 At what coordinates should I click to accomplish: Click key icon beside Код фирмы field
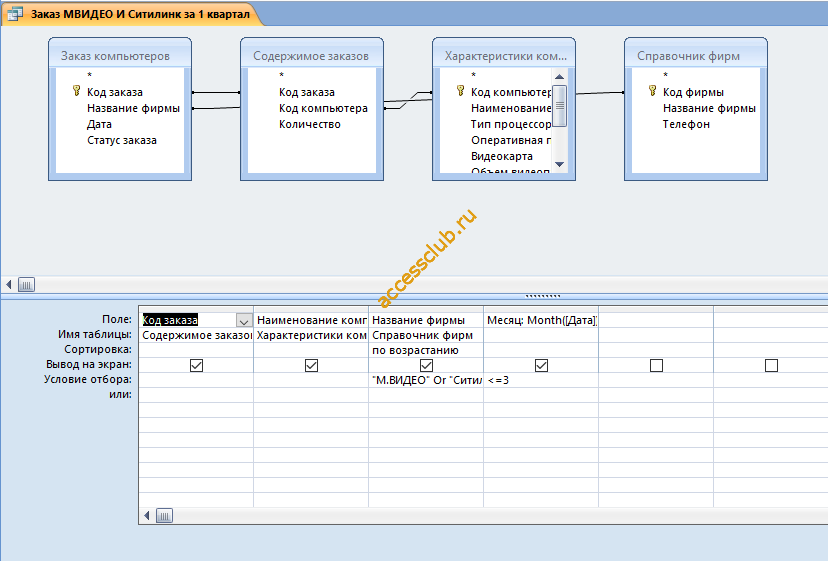tap(653, 91)
